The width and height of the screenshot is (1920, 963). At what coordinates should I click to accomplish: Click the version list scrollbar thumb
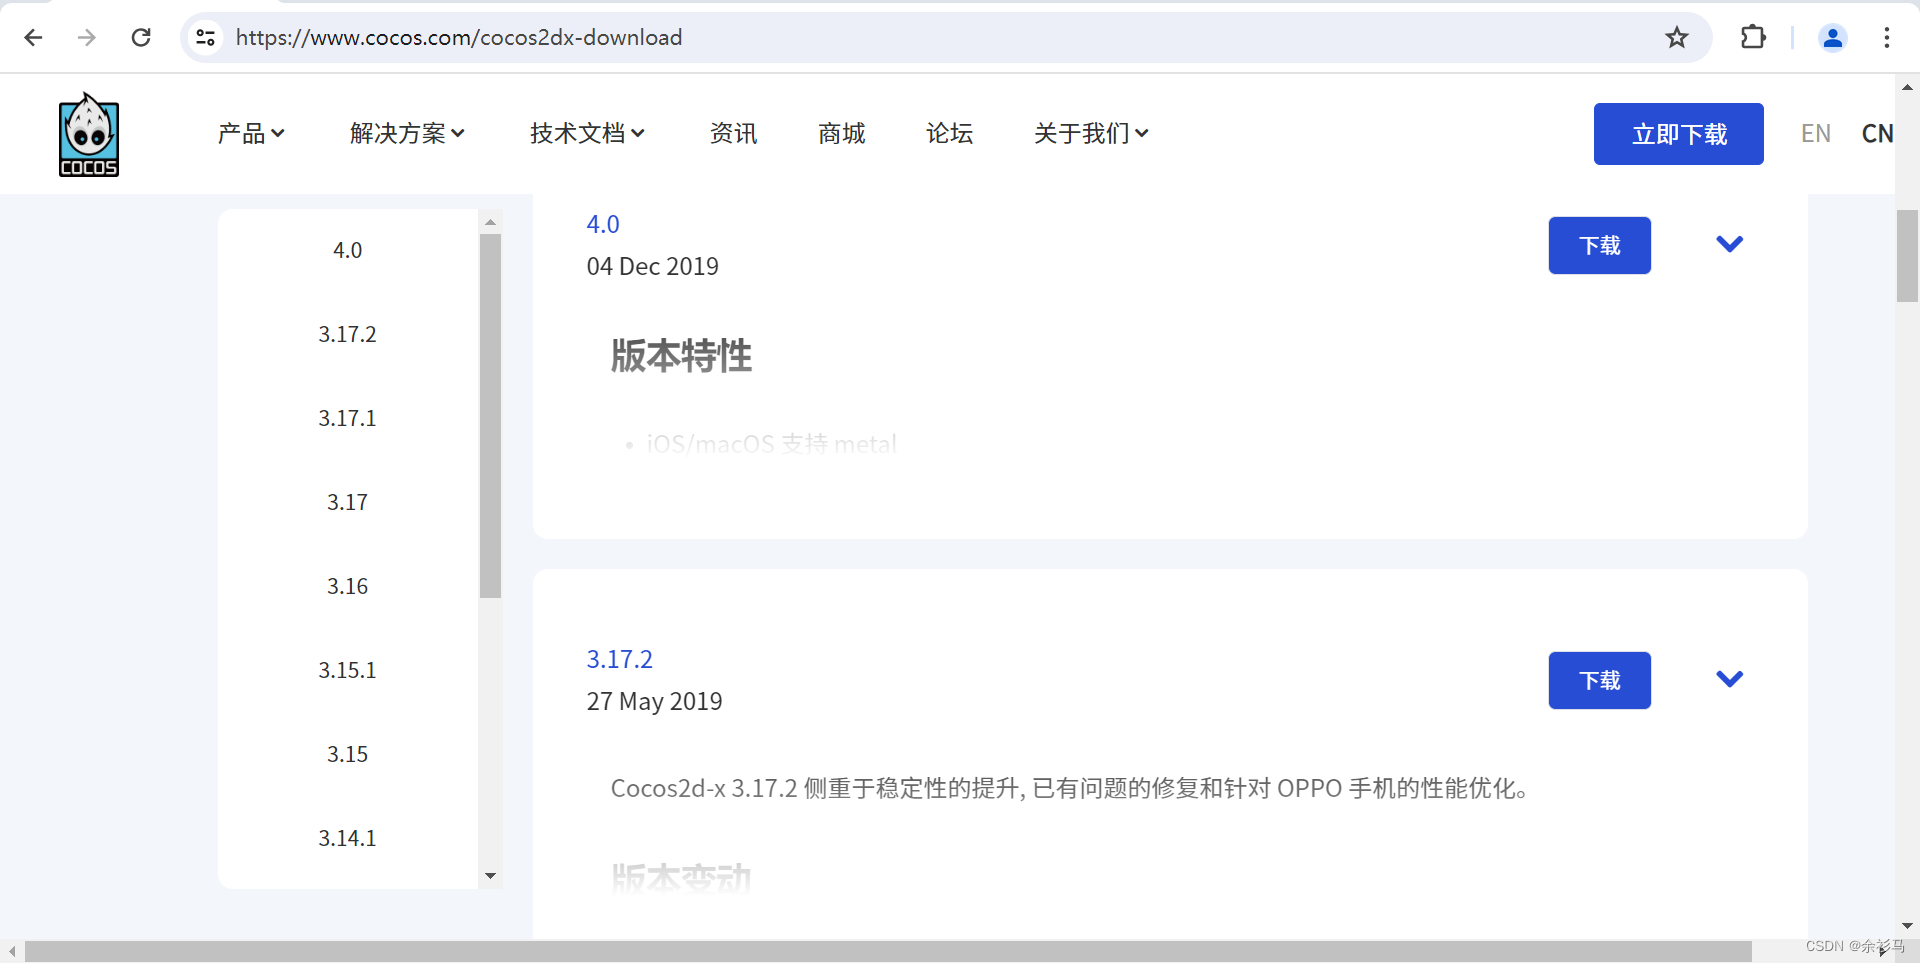490,416
